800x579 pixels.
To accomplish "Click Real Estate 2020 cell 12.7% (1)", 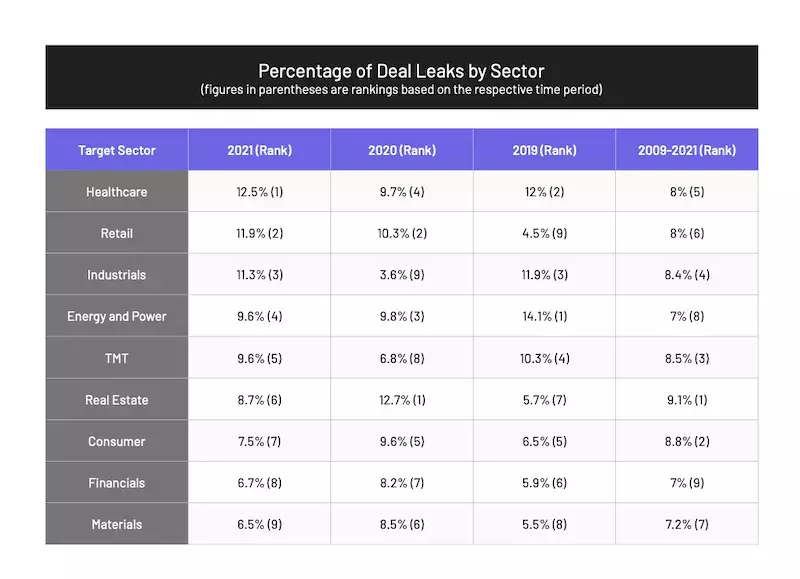I will click(402, 400).
